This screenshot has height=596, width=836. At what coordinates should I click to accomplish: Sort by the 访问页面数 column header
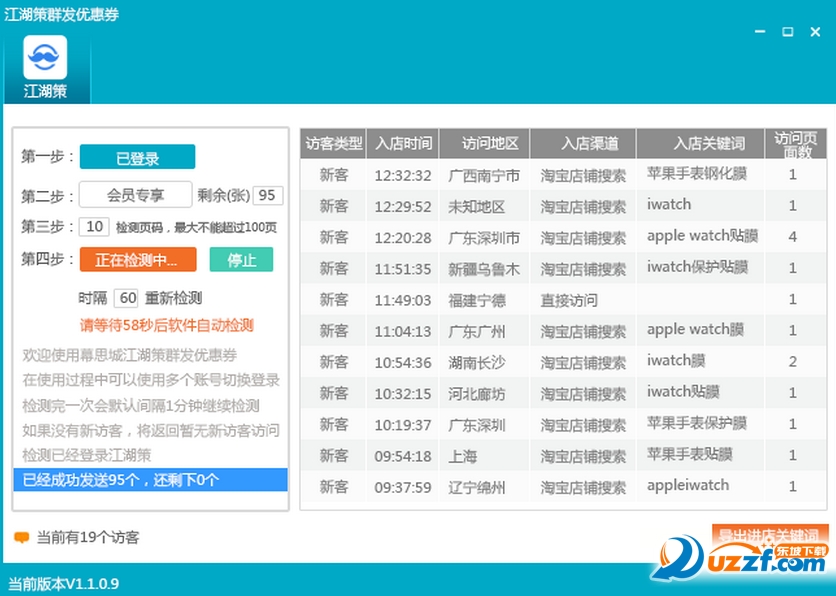[x=796, y=143]
